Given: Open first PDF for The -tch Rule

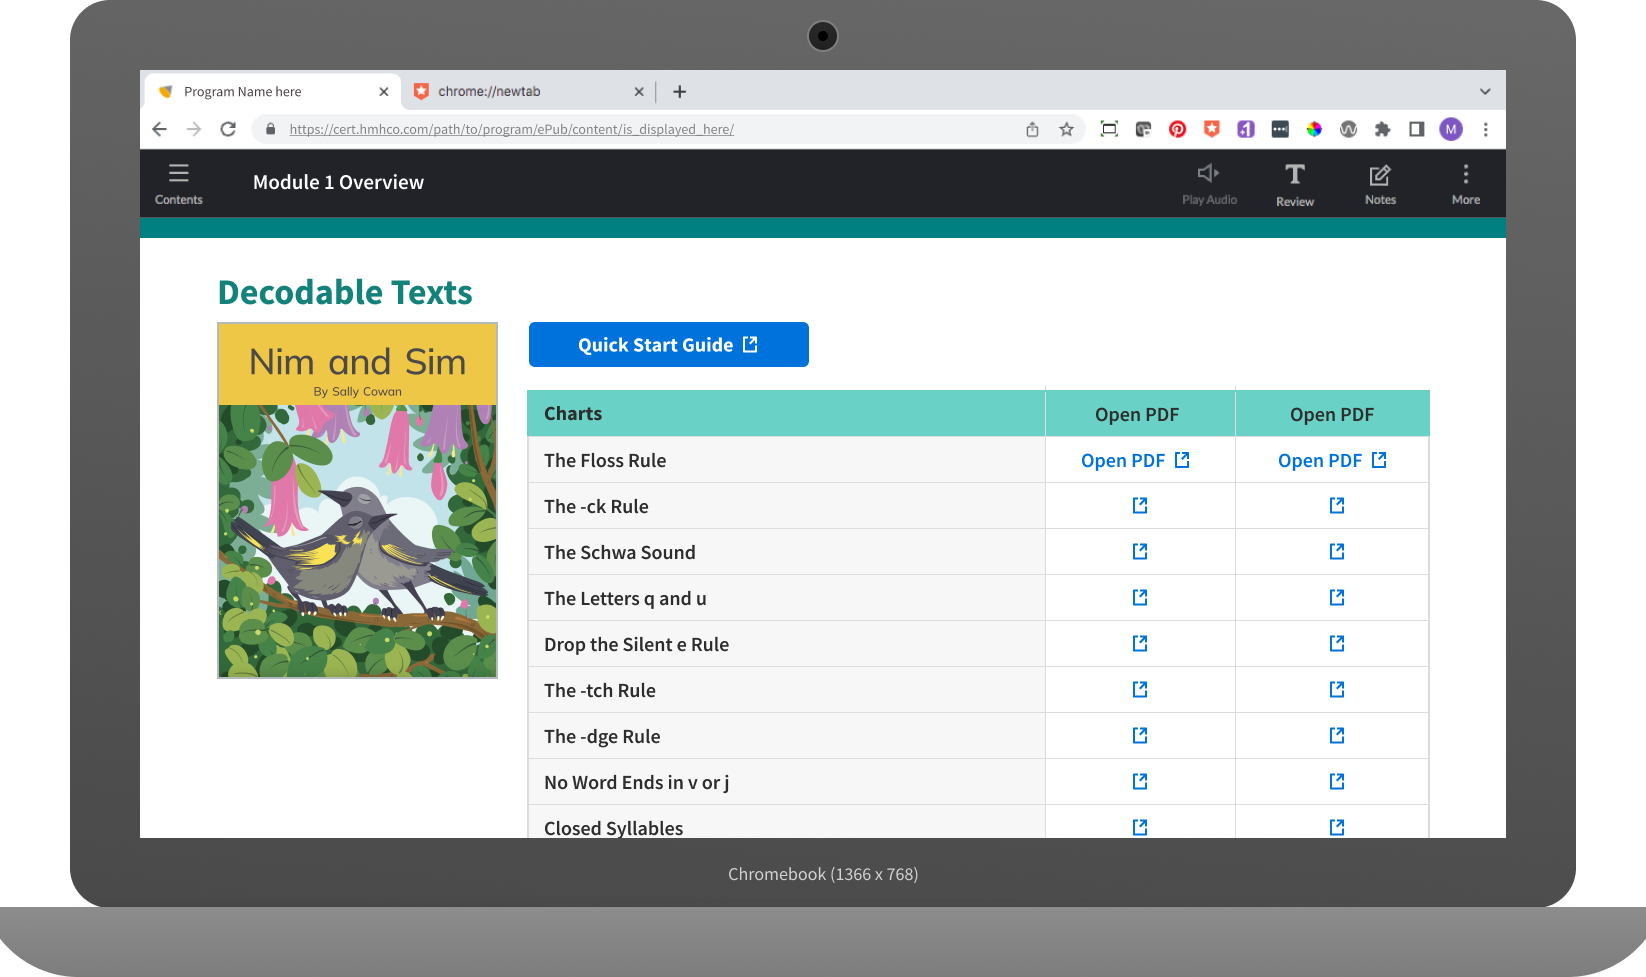Looking at the screenshot, I should [x=1140, y=690].
